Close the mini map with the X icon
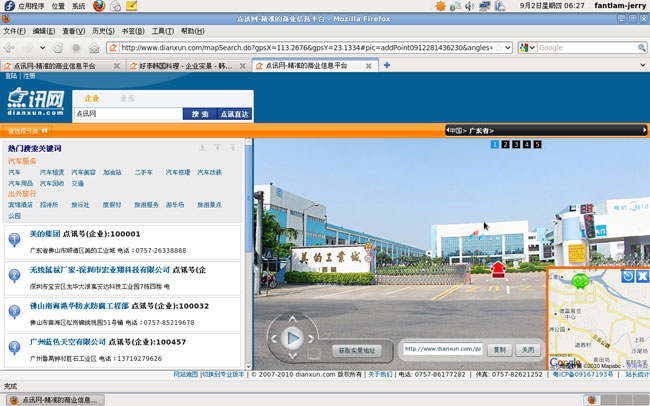Screen dimensions: 650x406 (642, 276)
